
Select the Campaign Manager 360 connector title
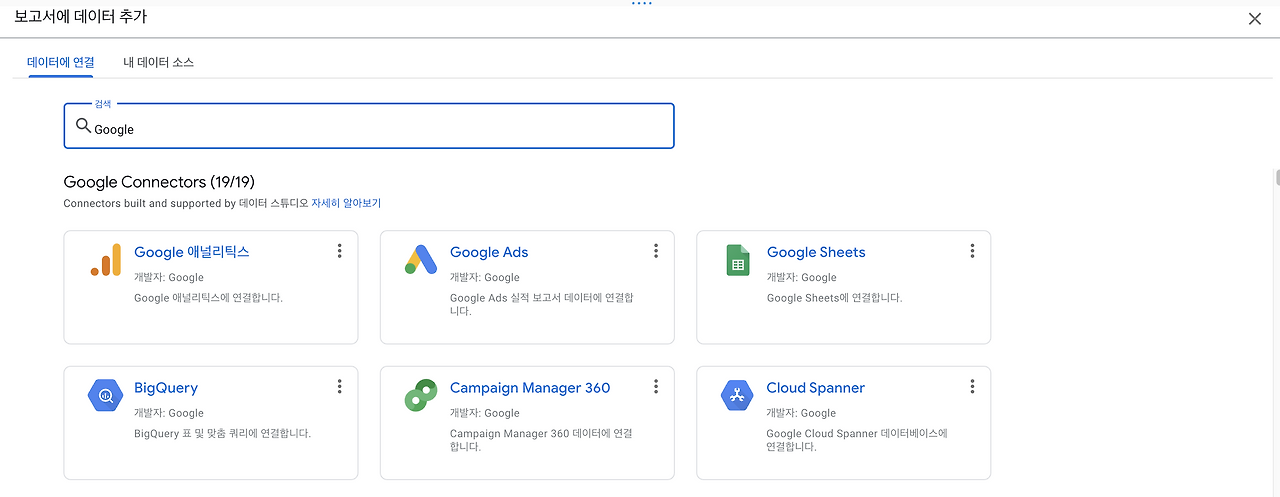pos(530,388)
